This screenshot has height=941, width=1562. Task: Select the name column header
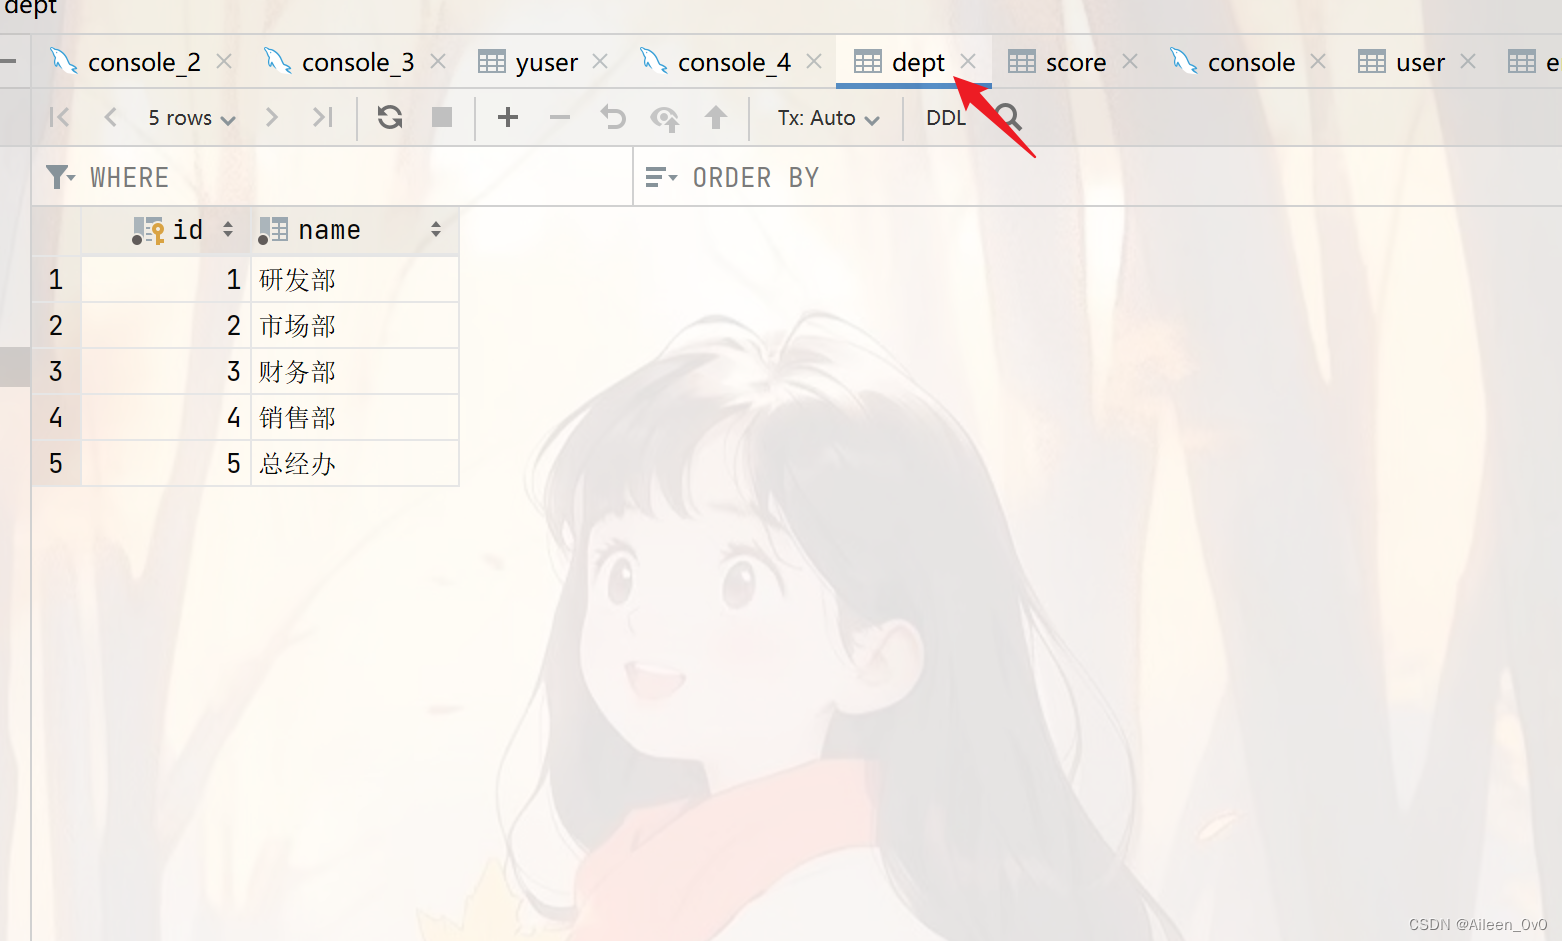click(x=355, y=231)
